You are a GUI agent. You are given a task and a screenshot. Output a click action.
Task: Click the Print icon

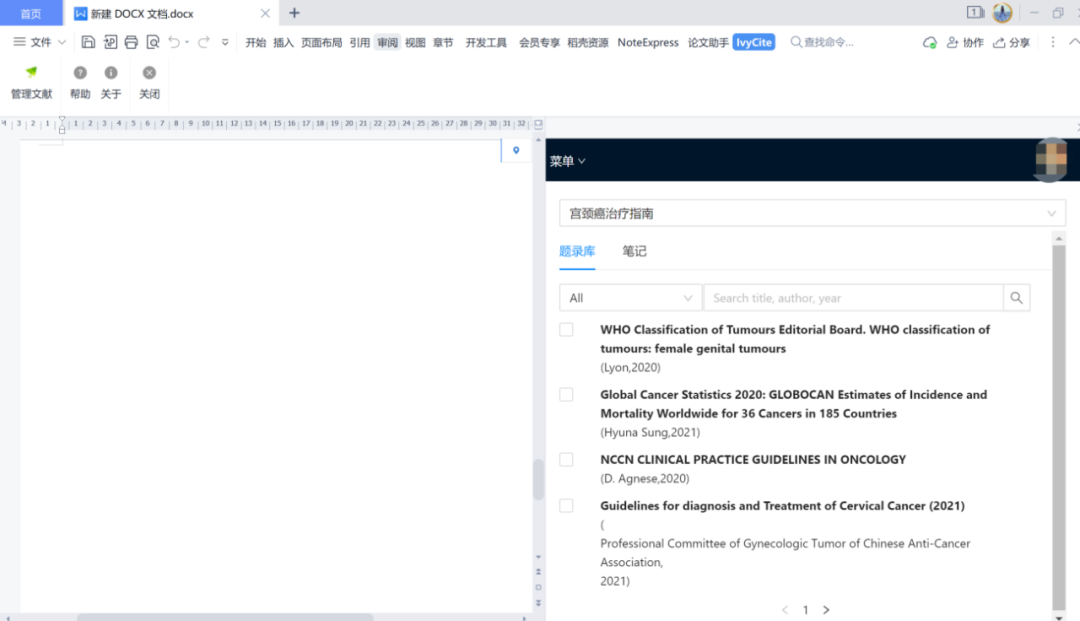[131, 42]
